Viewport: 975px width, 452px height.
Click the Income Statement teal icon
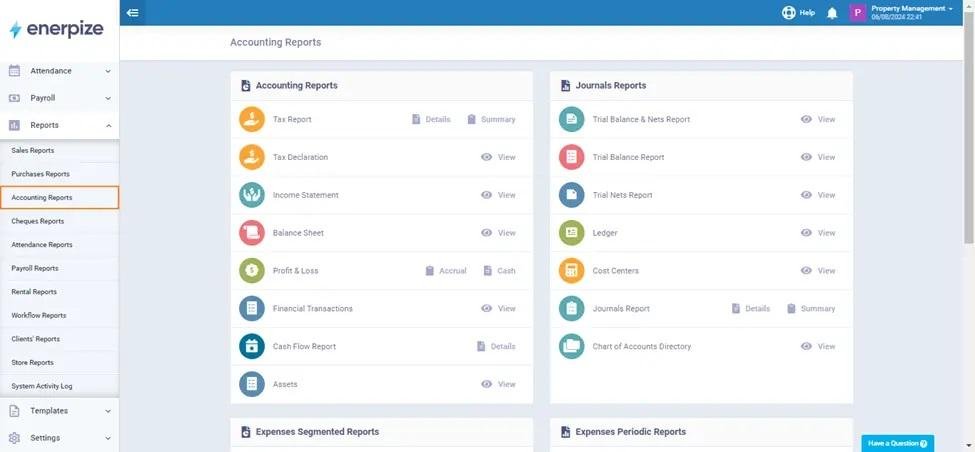[x=252, y=195]
